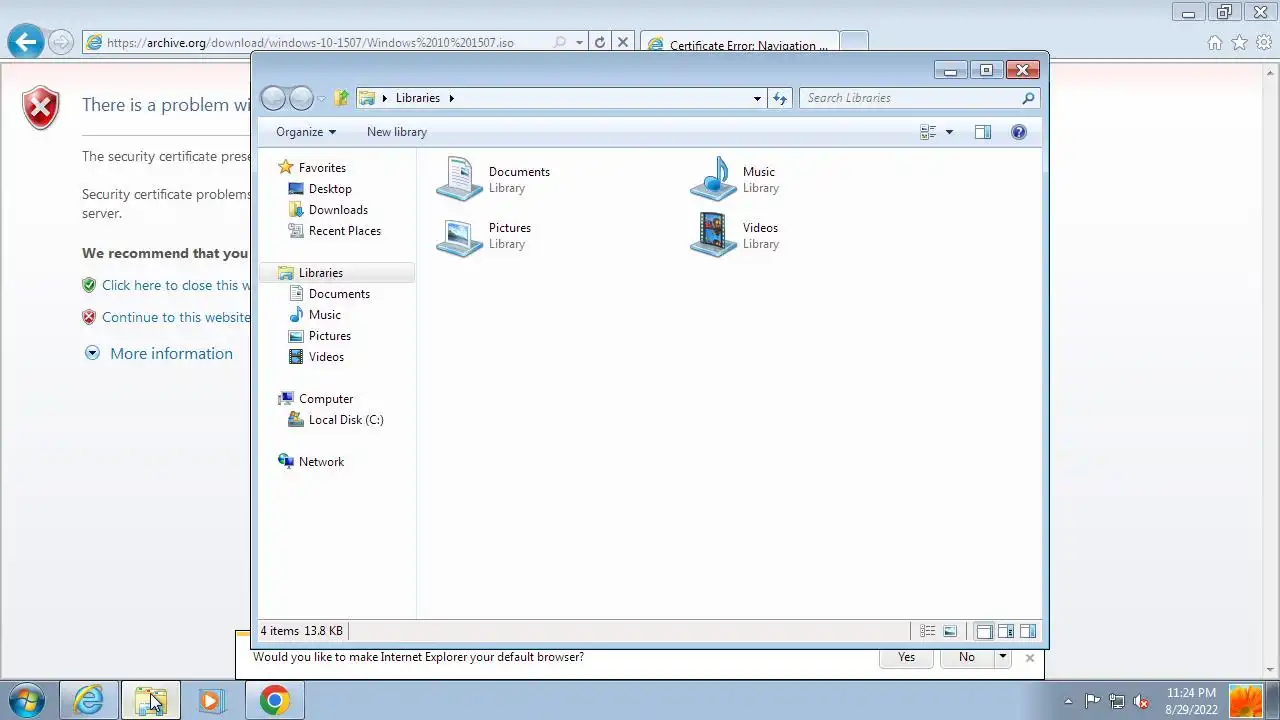Click Continue to this website link
1280x720 pixels.
coord(176,317)
